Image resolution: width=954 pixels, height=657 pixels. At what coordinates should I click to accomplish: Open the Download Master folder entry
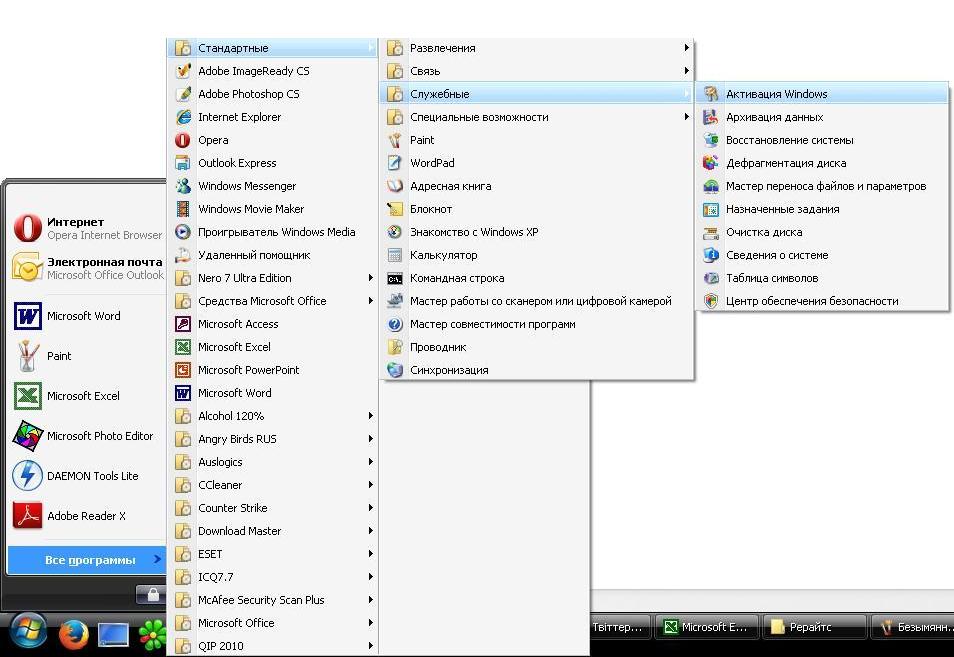pos(272,531)
